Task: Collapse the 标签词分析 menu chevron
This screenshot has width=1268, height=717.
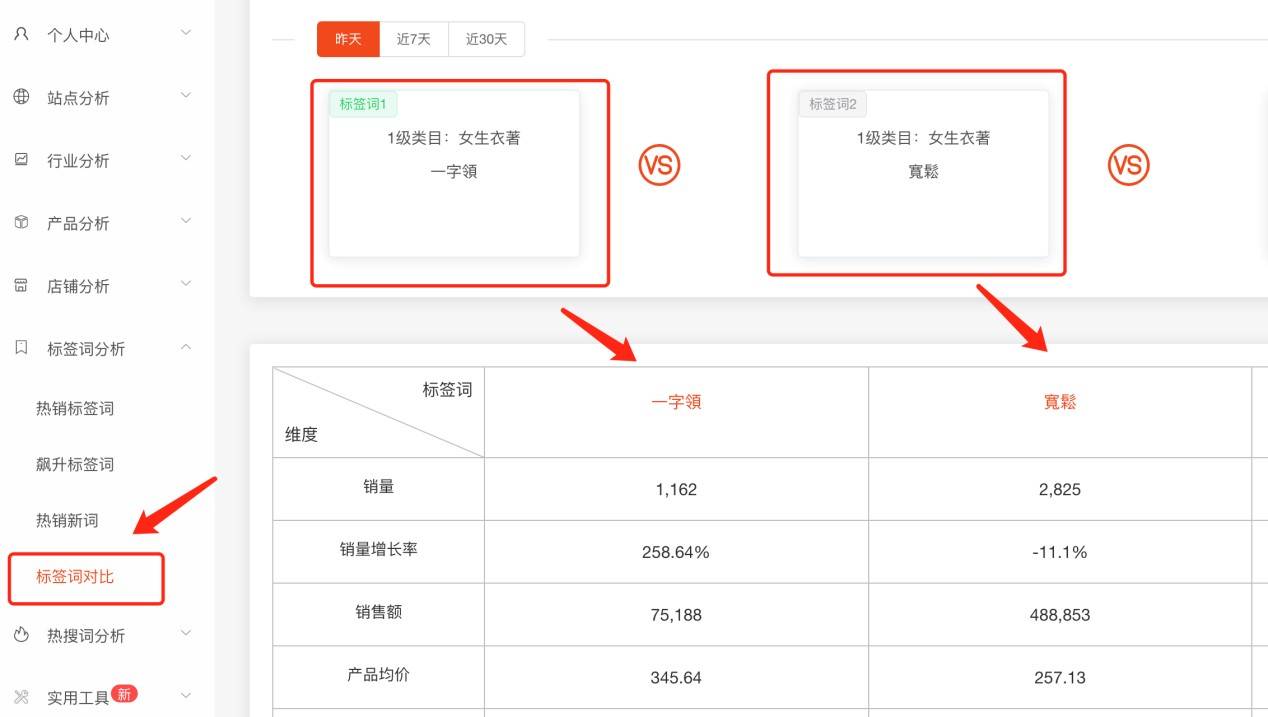Action: pos(186,347)
